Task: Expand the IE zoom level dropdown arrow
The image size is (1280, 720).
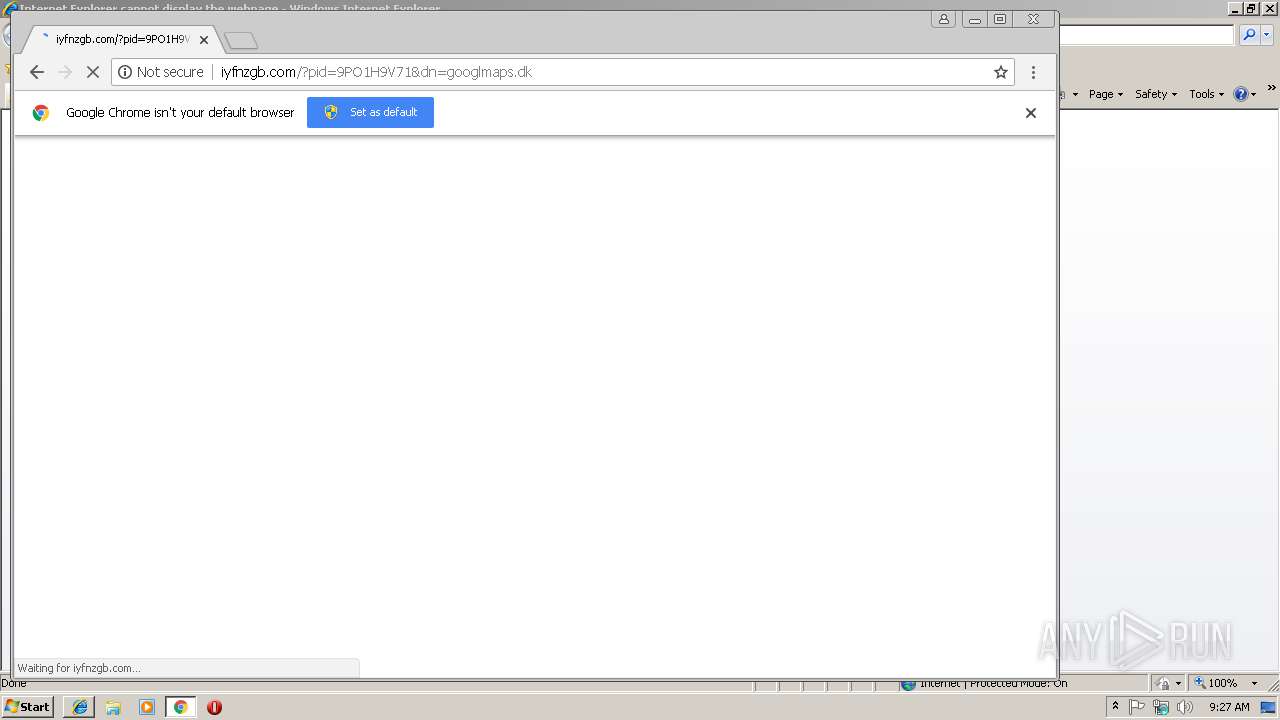Action: (1254, 684)
